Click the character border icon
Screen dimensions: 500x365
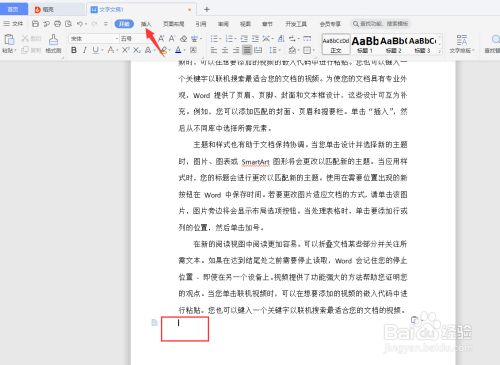point(193,50)
